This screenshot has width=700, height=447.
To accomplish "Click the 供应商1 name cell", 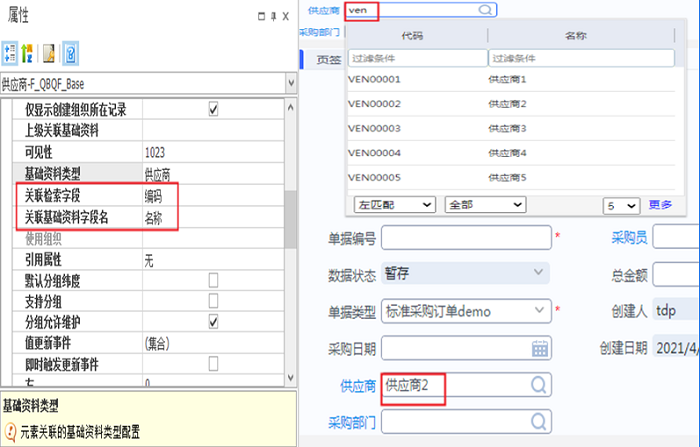I will [x=507, y=79].
